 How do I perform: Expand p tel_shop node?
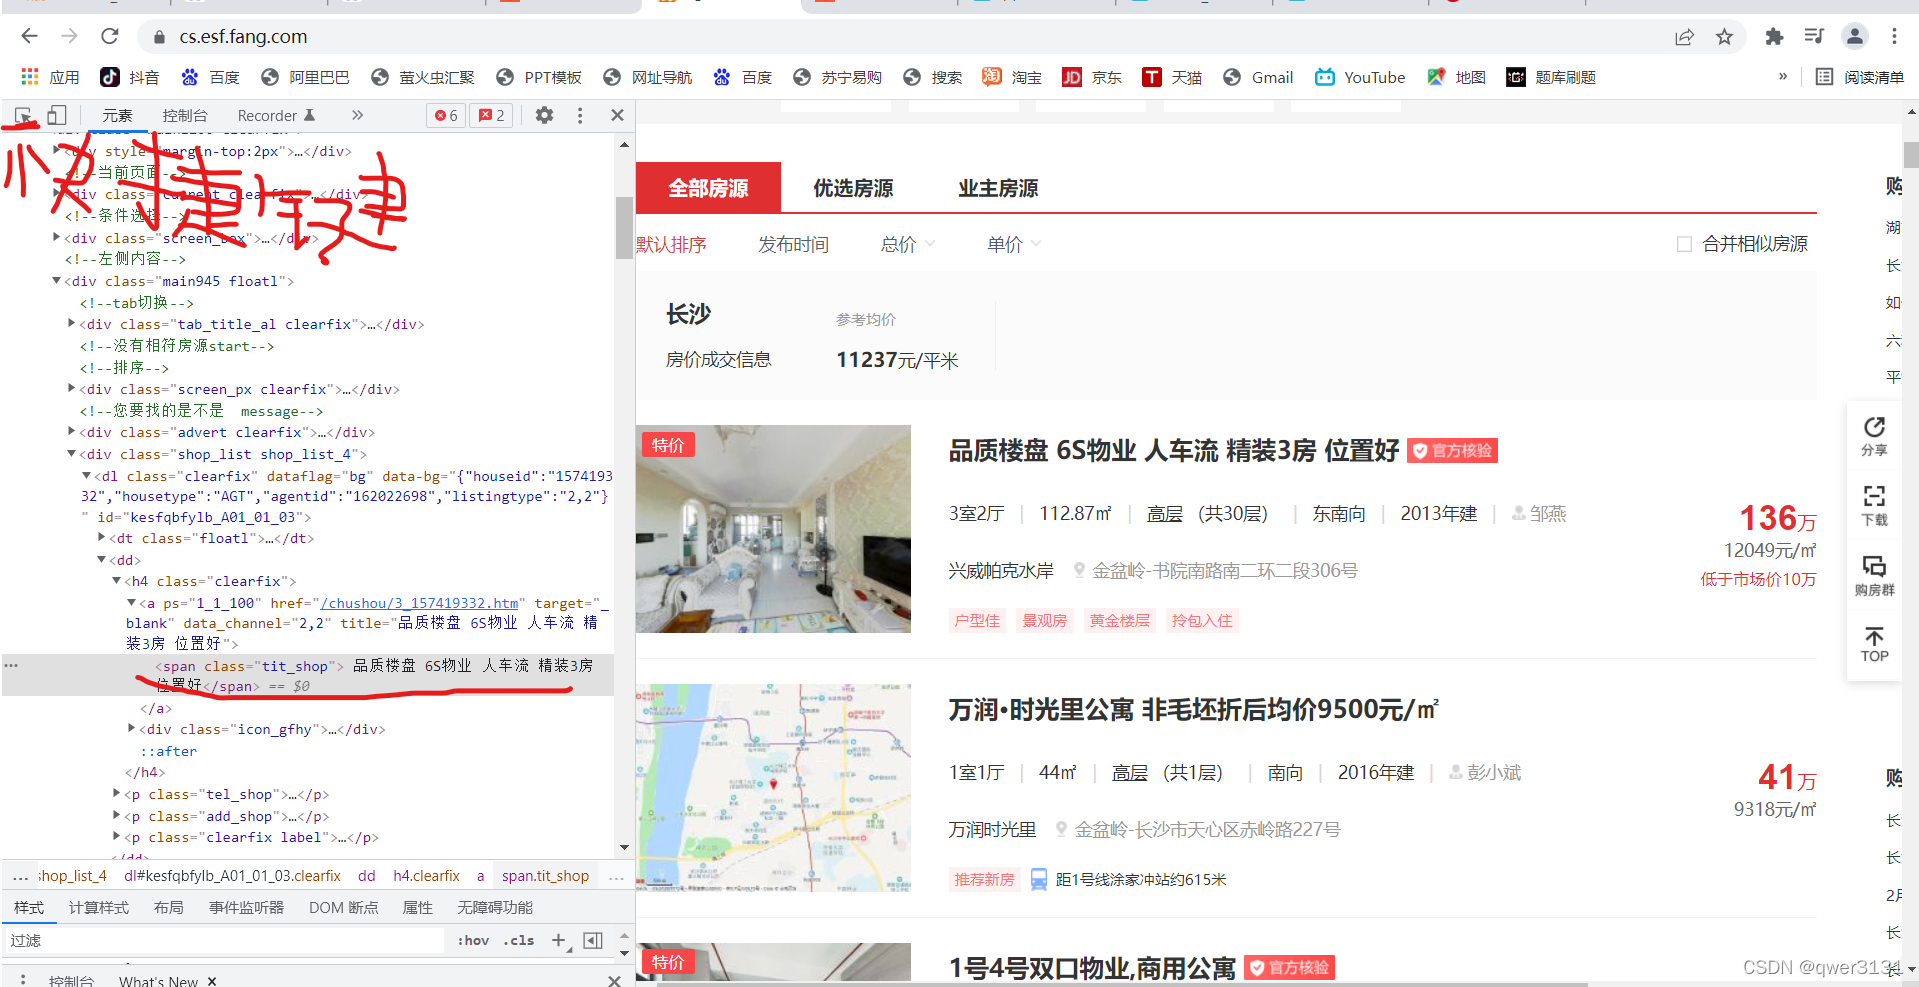[117, 793]
